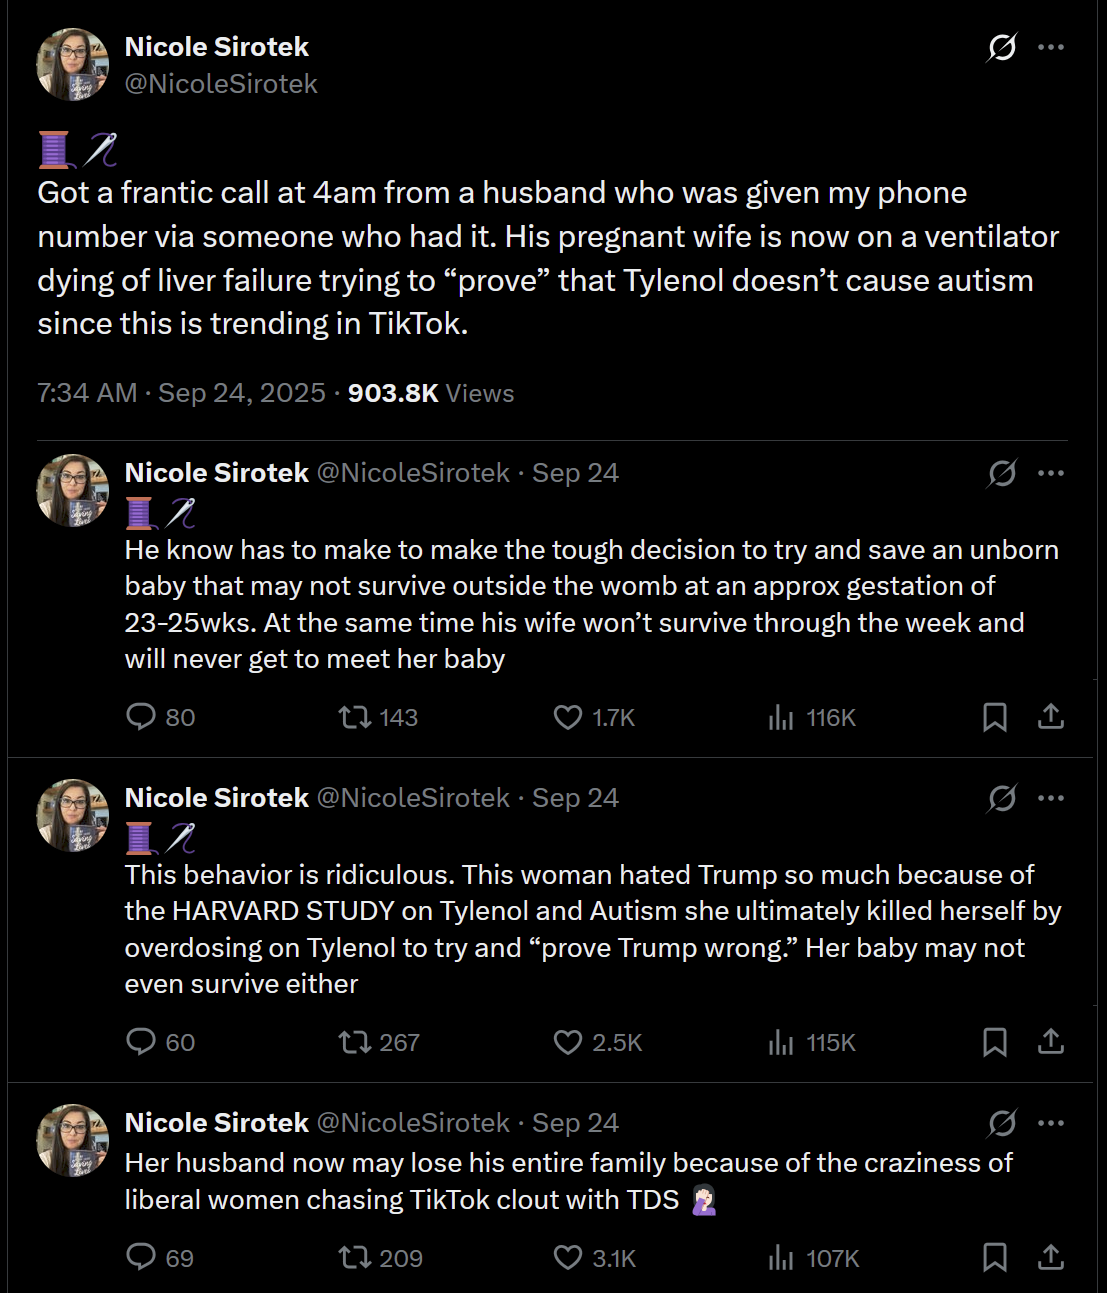The width and height of the screenshot is (1107, 1293).
Task: Share the first reply via the share icon
Action: point(1050,716)
